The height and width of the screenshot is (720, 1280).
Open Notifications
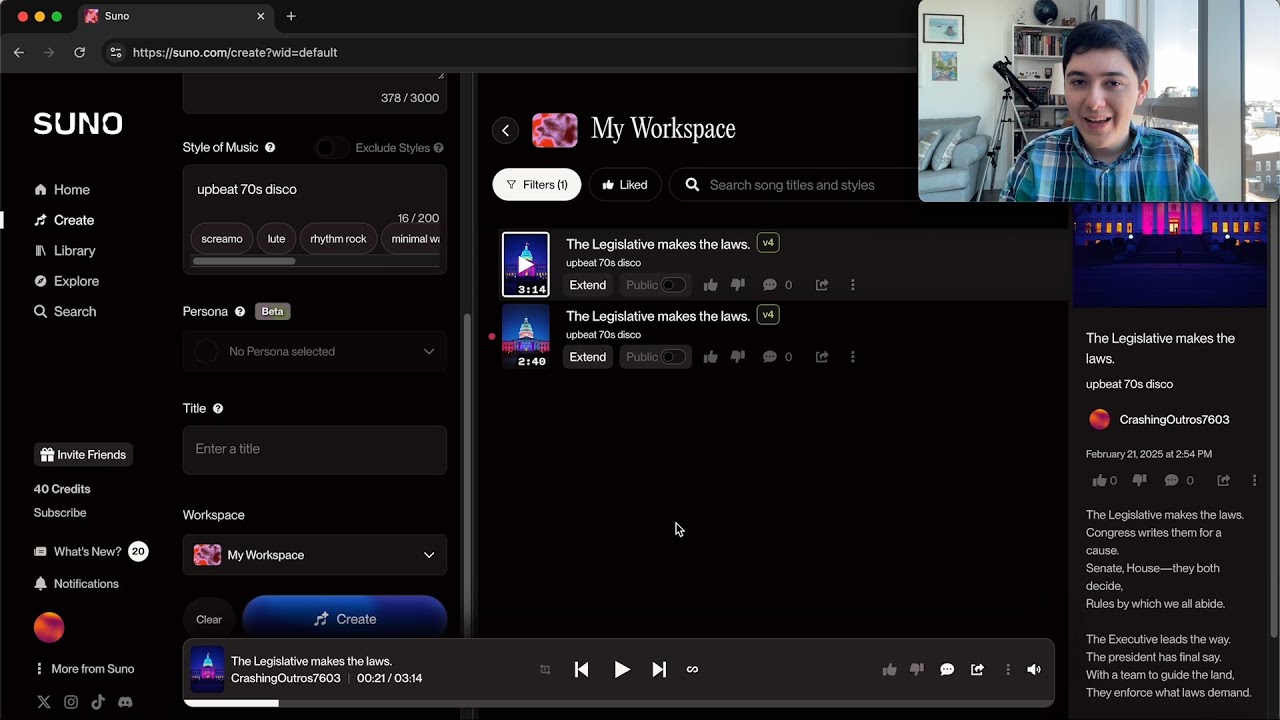(76, 584)
